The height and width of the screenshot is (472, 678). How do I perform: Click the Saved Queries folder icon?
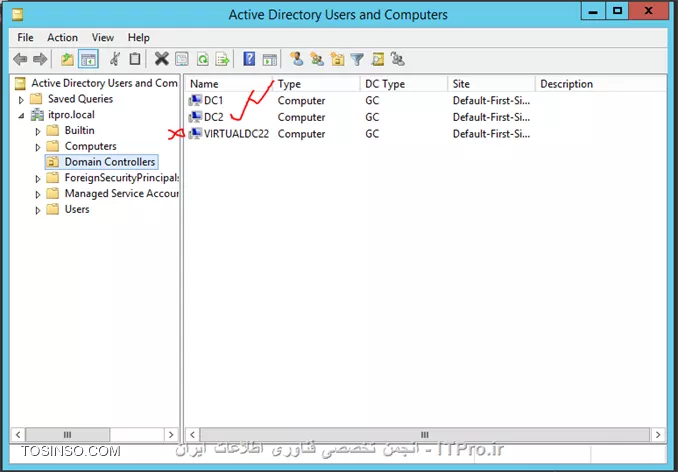tap(36, 99)
